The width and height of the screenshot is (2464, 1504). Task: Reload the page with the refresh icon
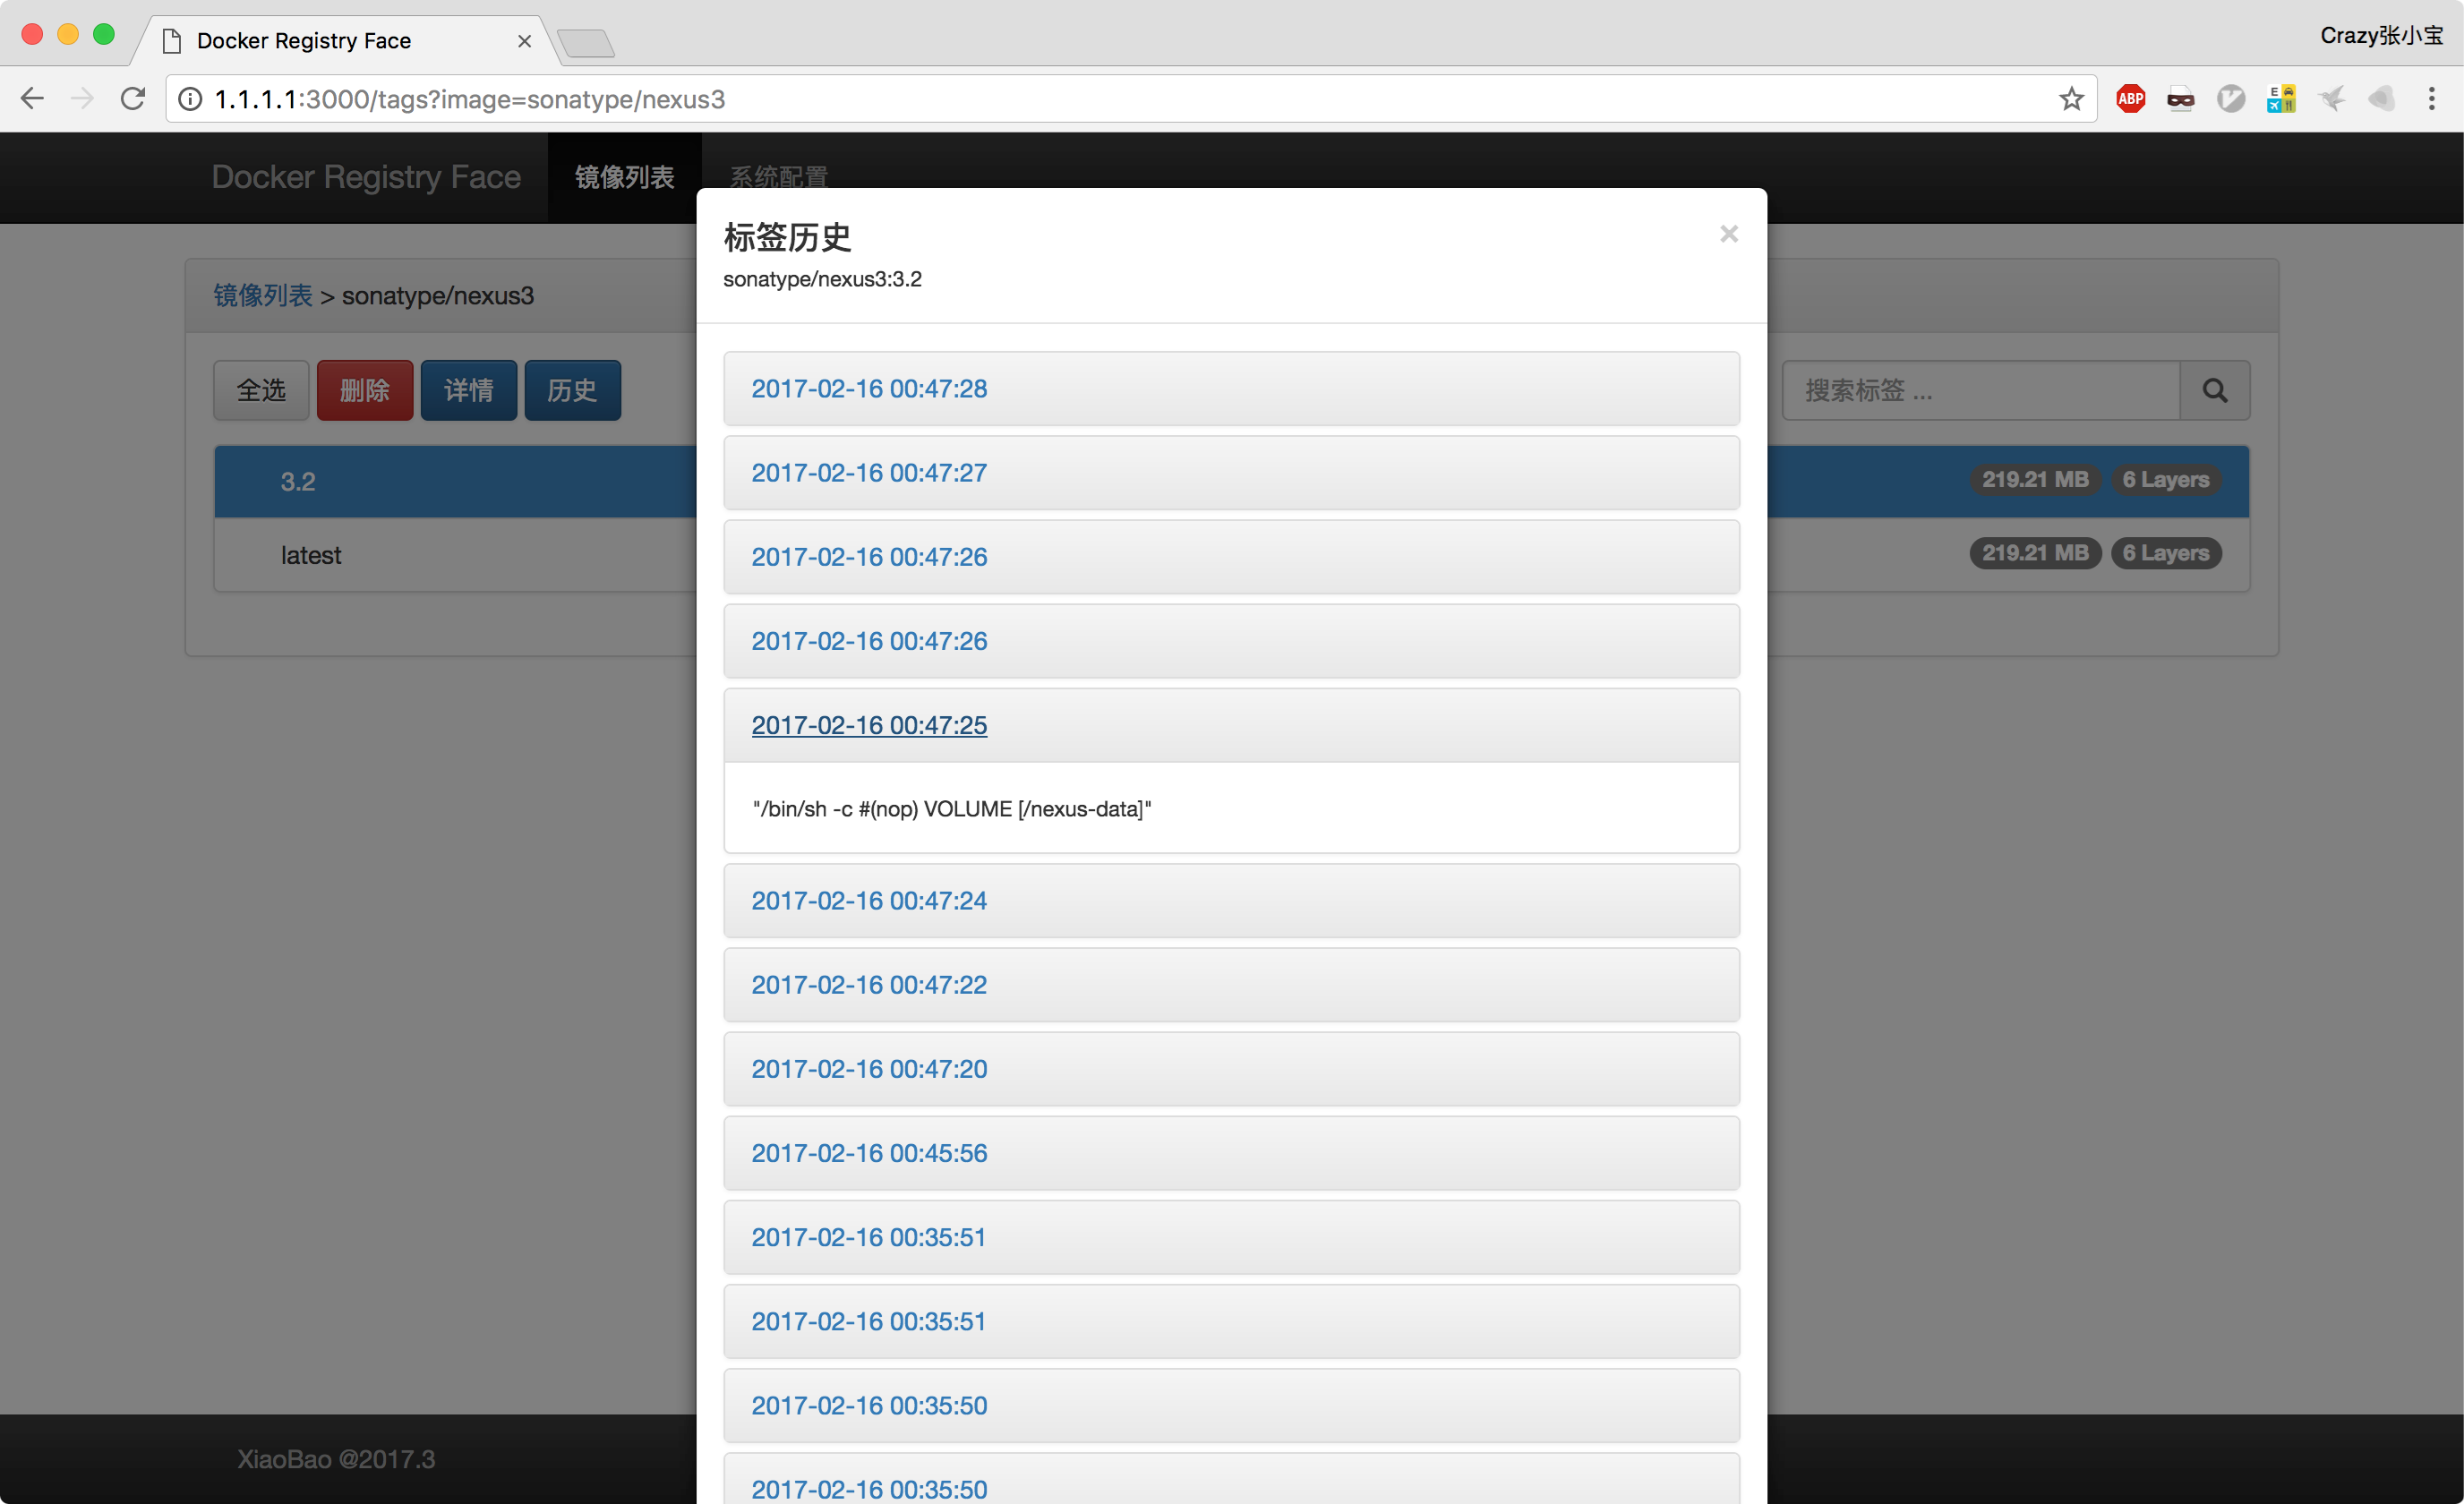pos(133,99)
